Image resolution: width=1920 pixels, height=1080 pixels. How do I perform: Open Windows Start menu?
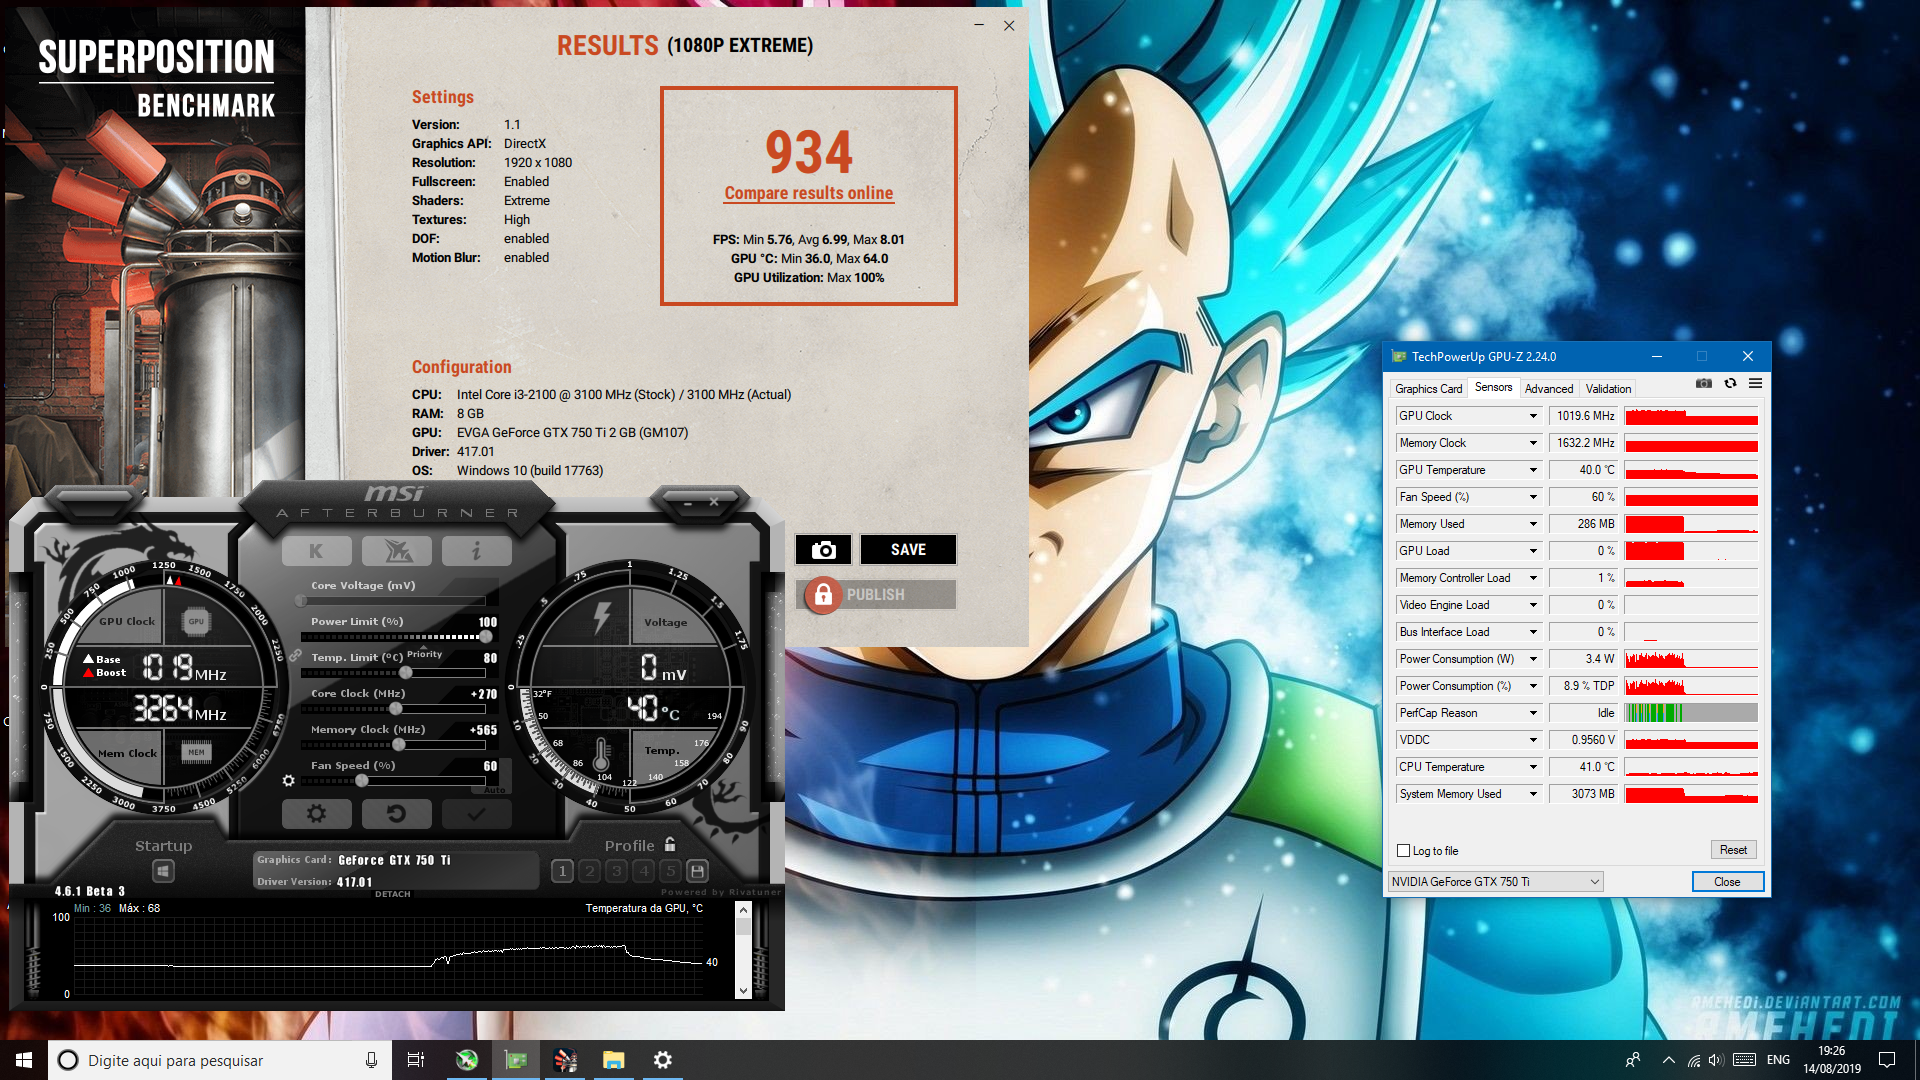[24, 1060]
